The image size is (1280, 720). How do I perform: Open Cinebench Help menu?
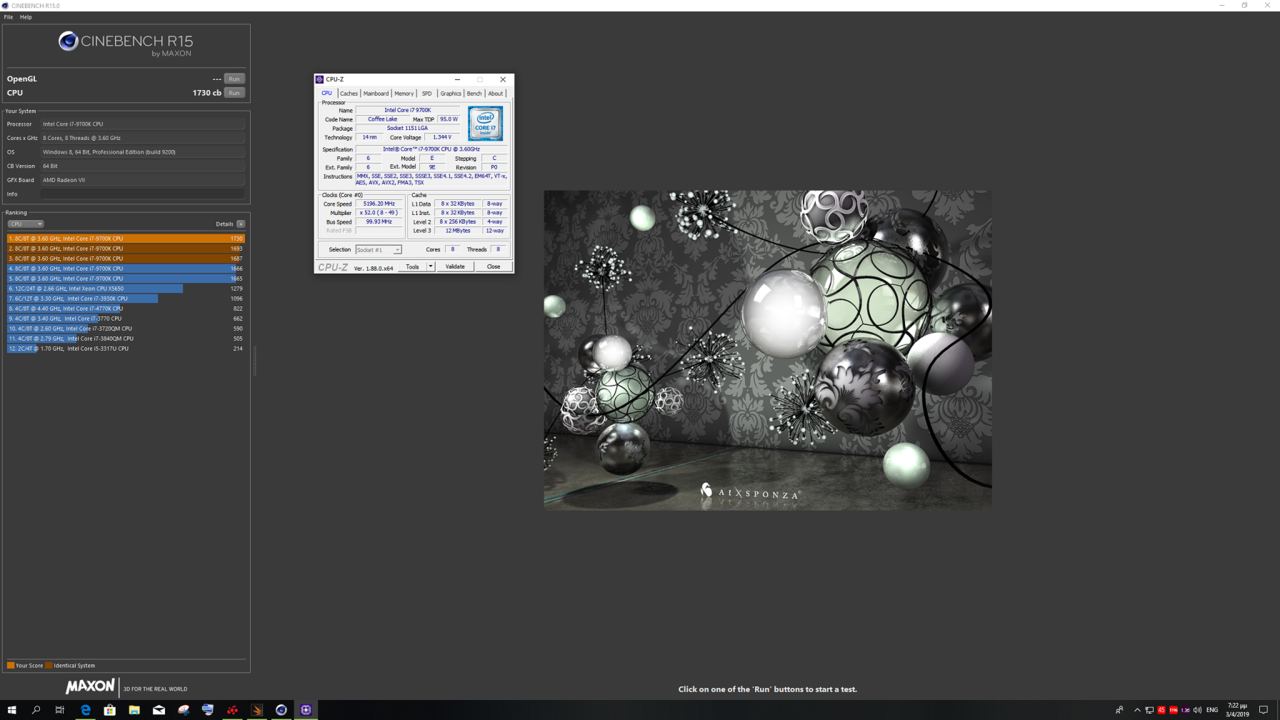point(26,17)
